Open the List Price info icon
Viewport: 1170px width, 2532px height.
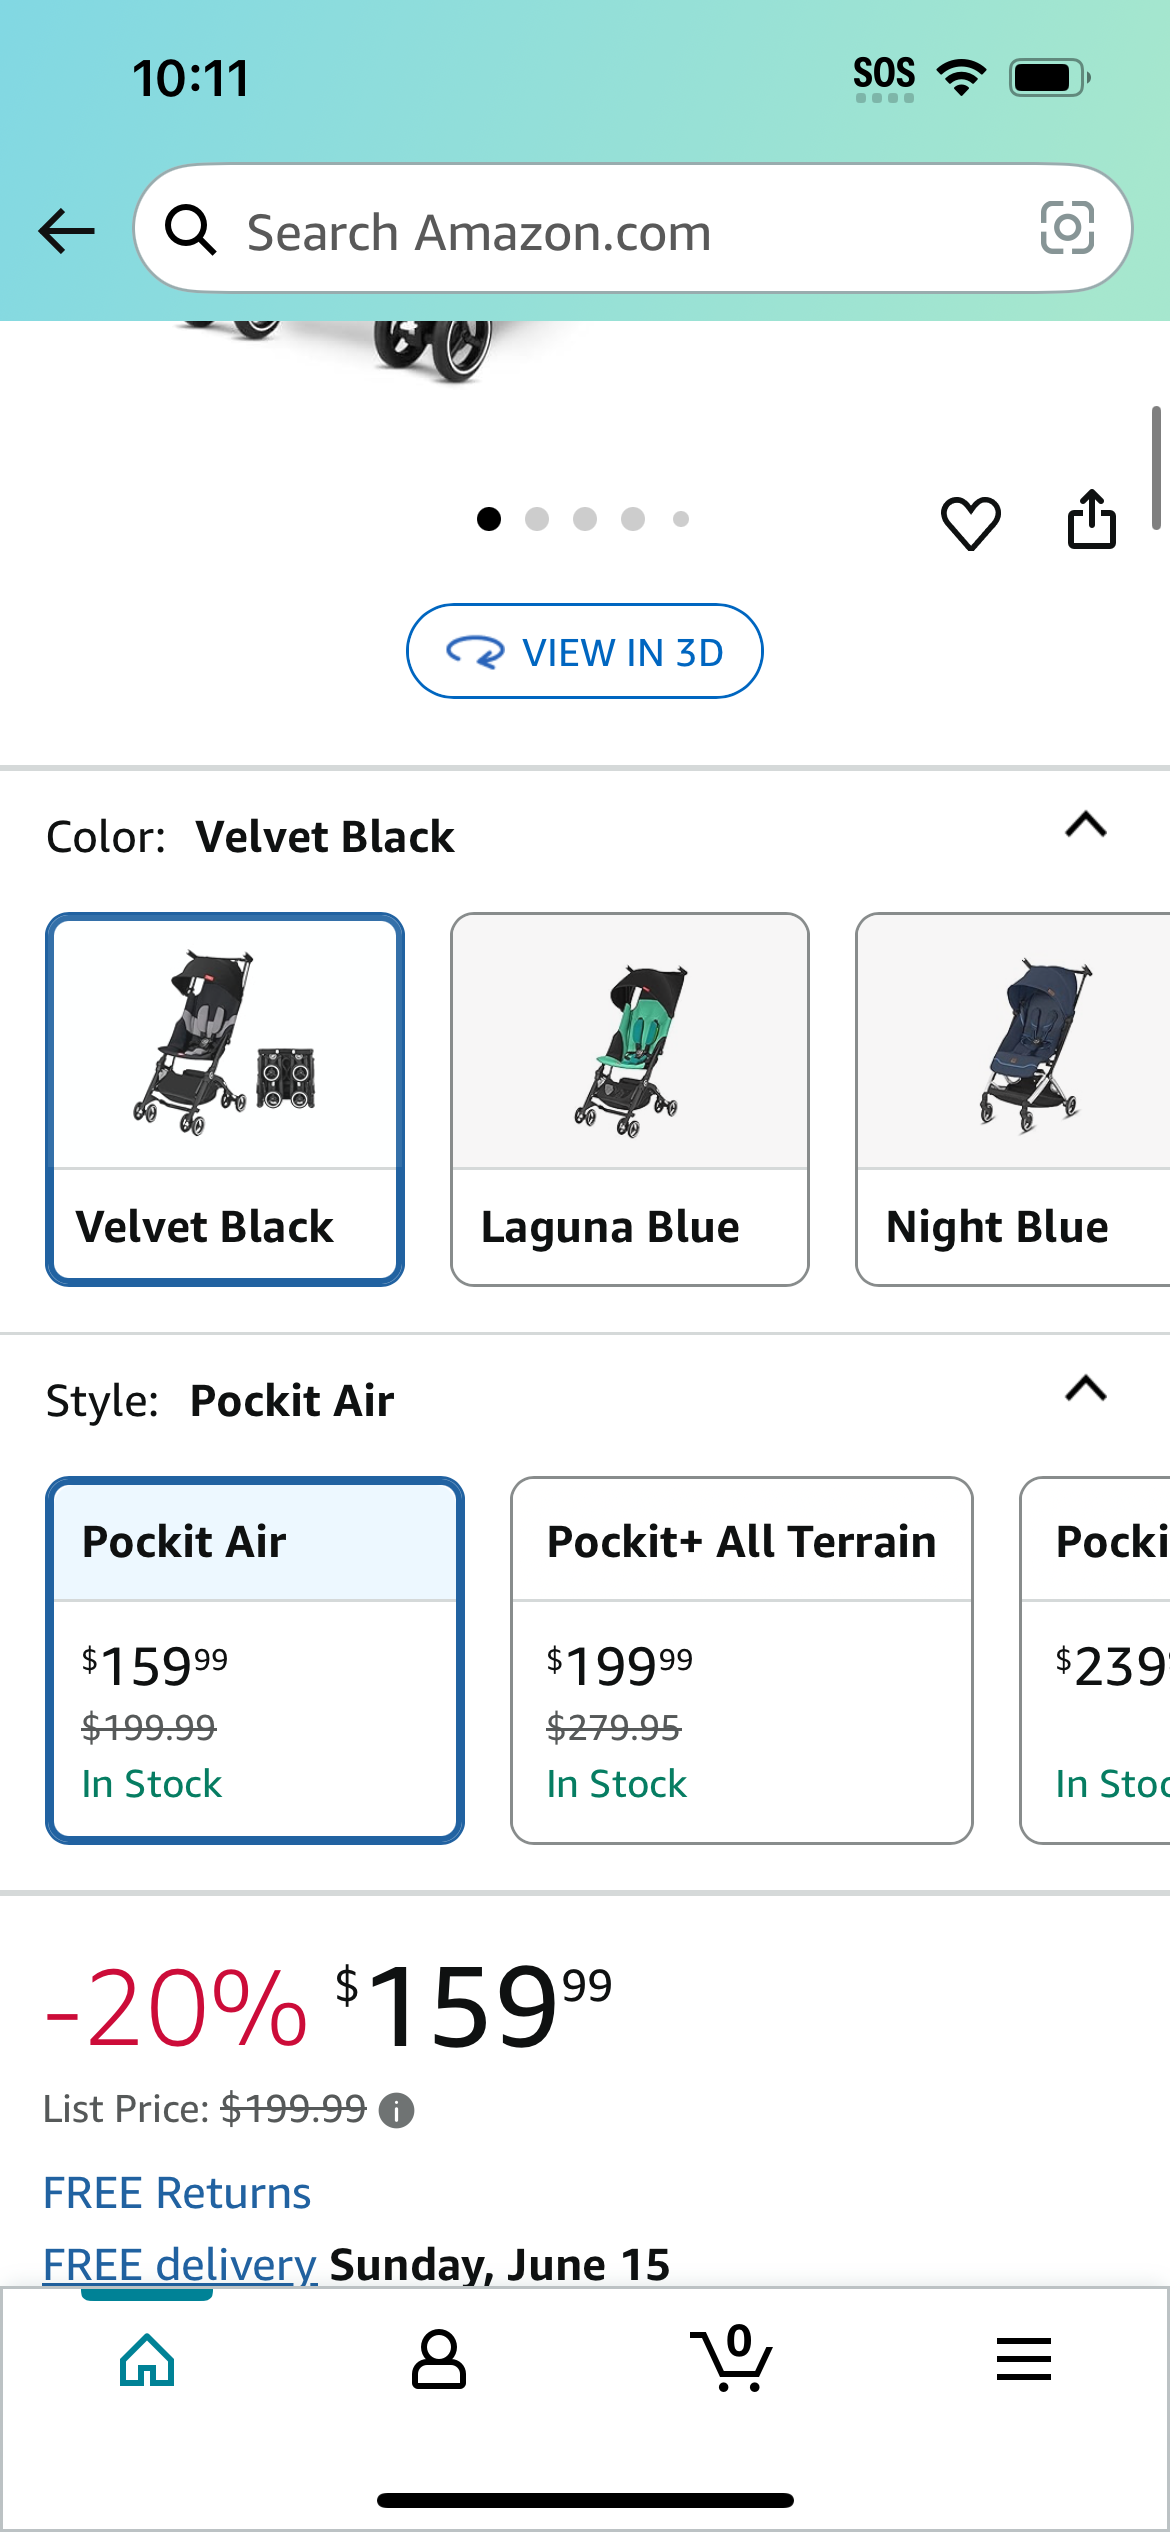point(396,2110)
